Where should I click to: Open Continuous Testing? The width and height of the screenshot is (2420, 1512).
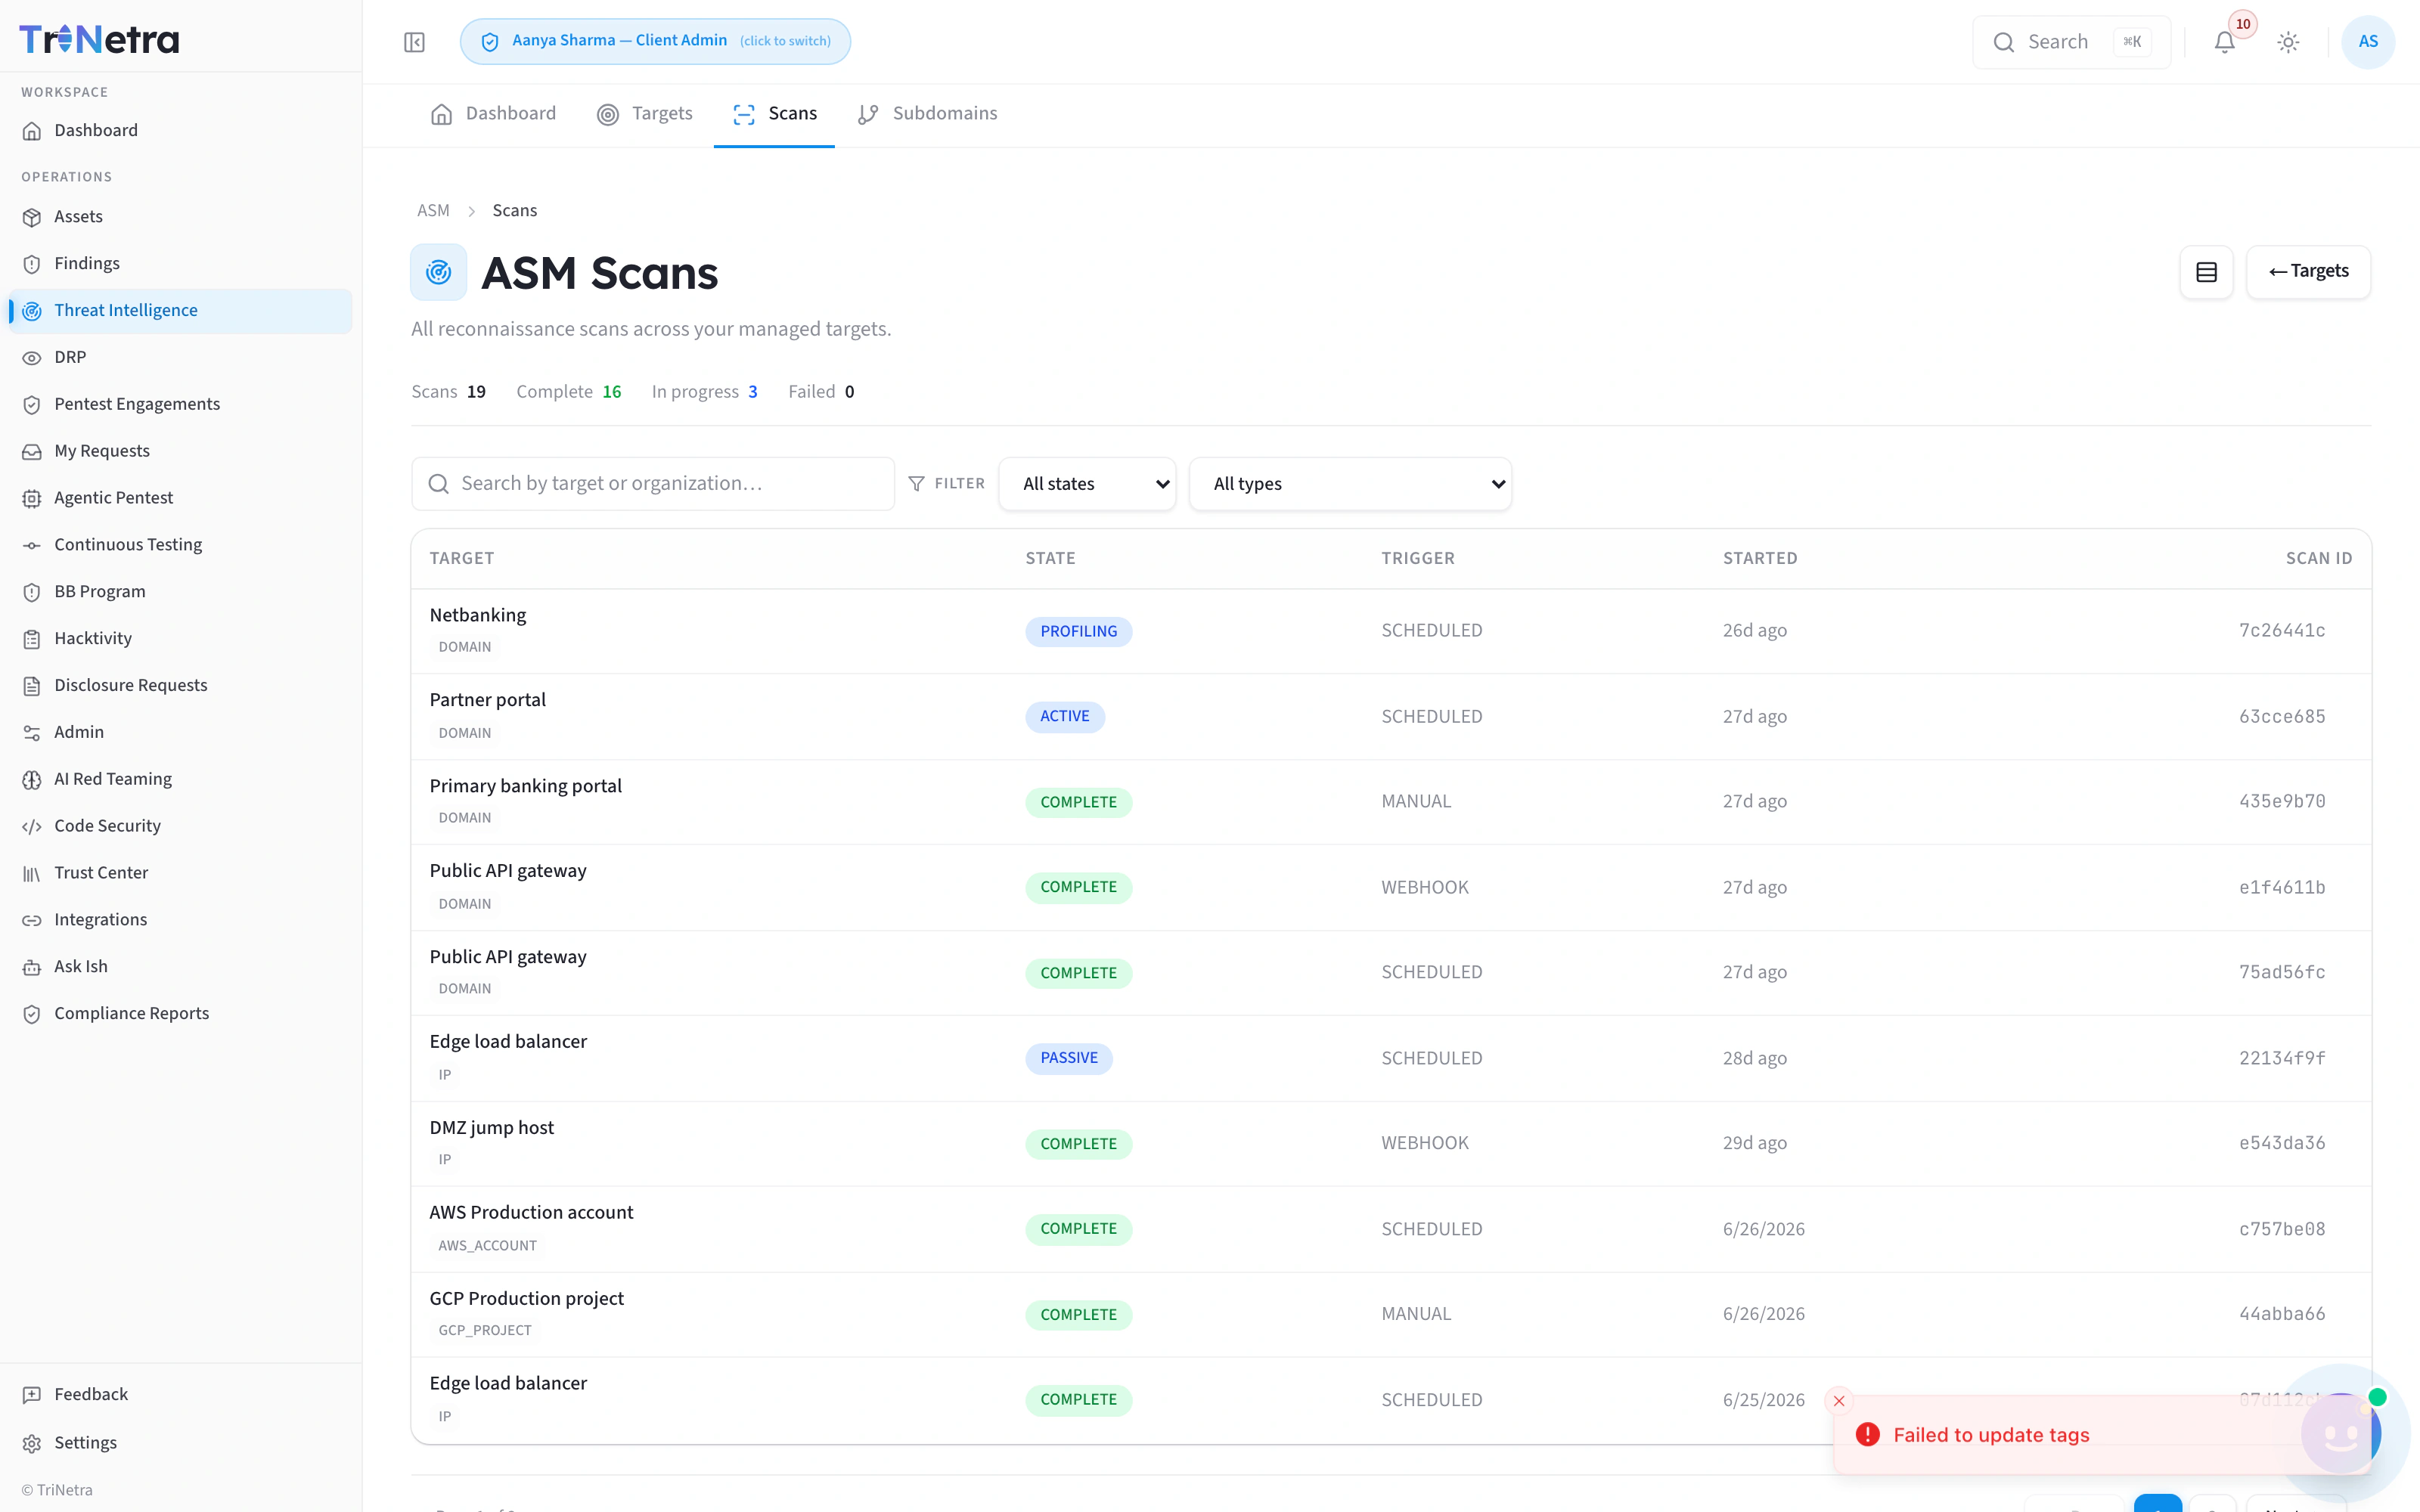click(x=180, y=545)
